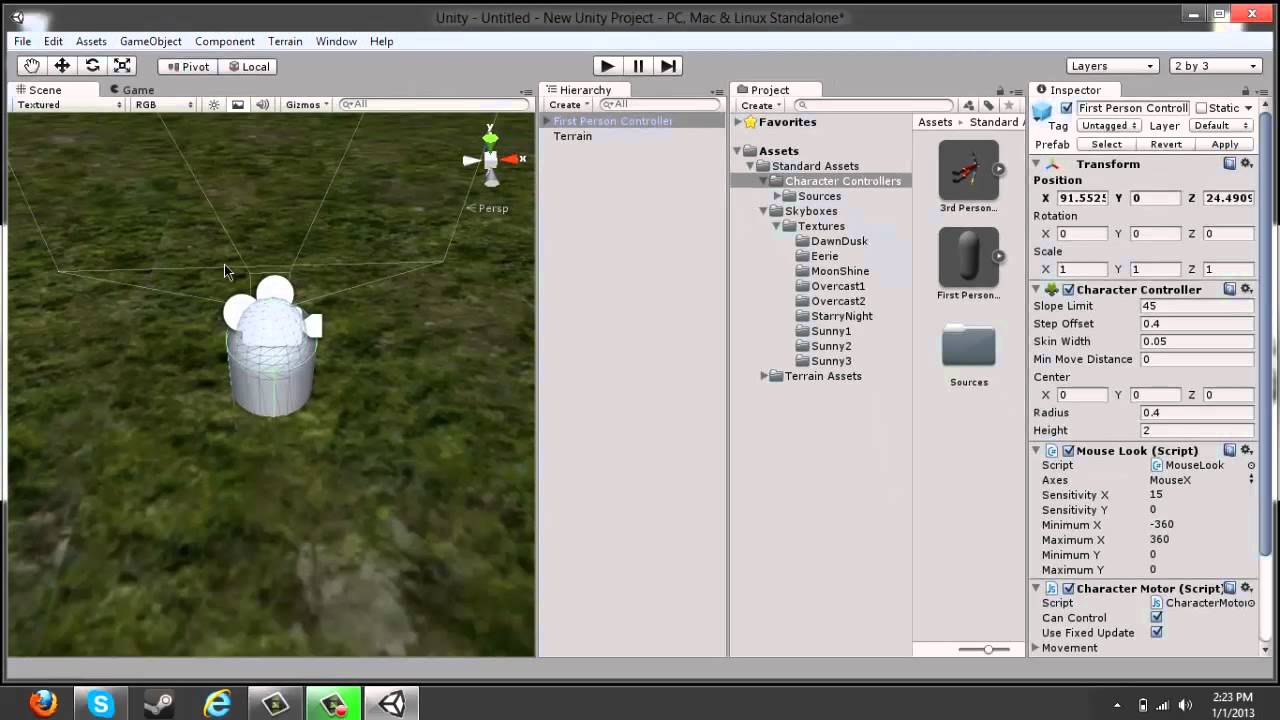Toggle Local/Global handle rotation
The height and width of the screenshot is (720, 1280).
coord(248,67)
